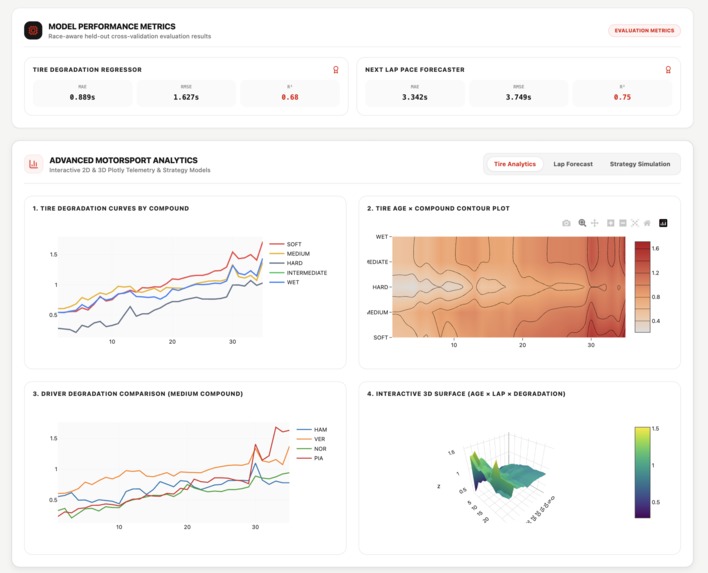Click the SOFT y-axis label on contour plot
The width and height of the screenshot is (708, 573).
click(x=381, y=337)
